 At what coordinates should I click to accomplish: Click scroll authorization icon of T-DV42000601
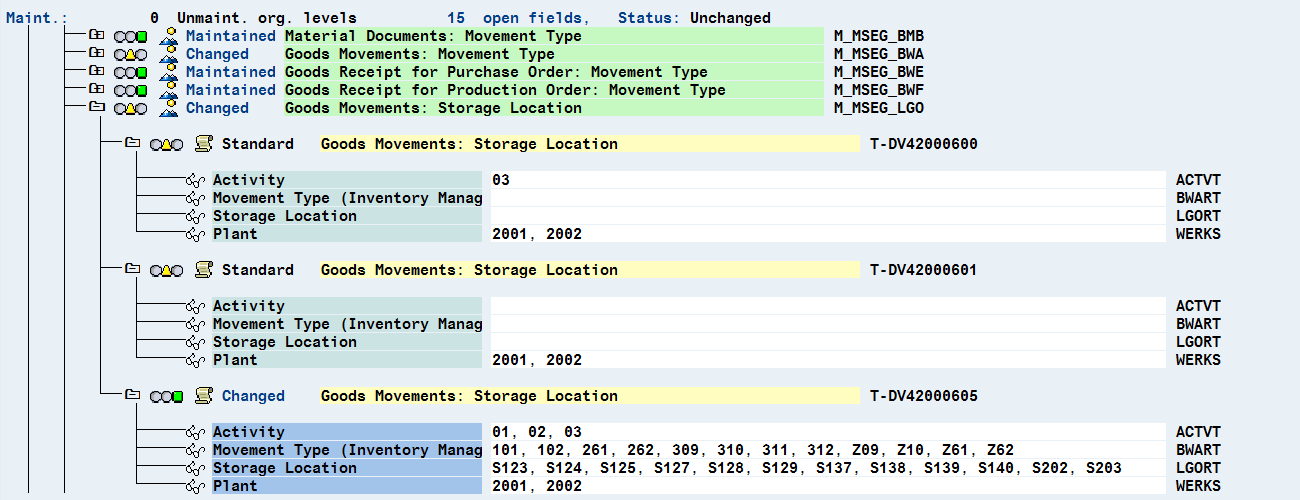point(203,270)
